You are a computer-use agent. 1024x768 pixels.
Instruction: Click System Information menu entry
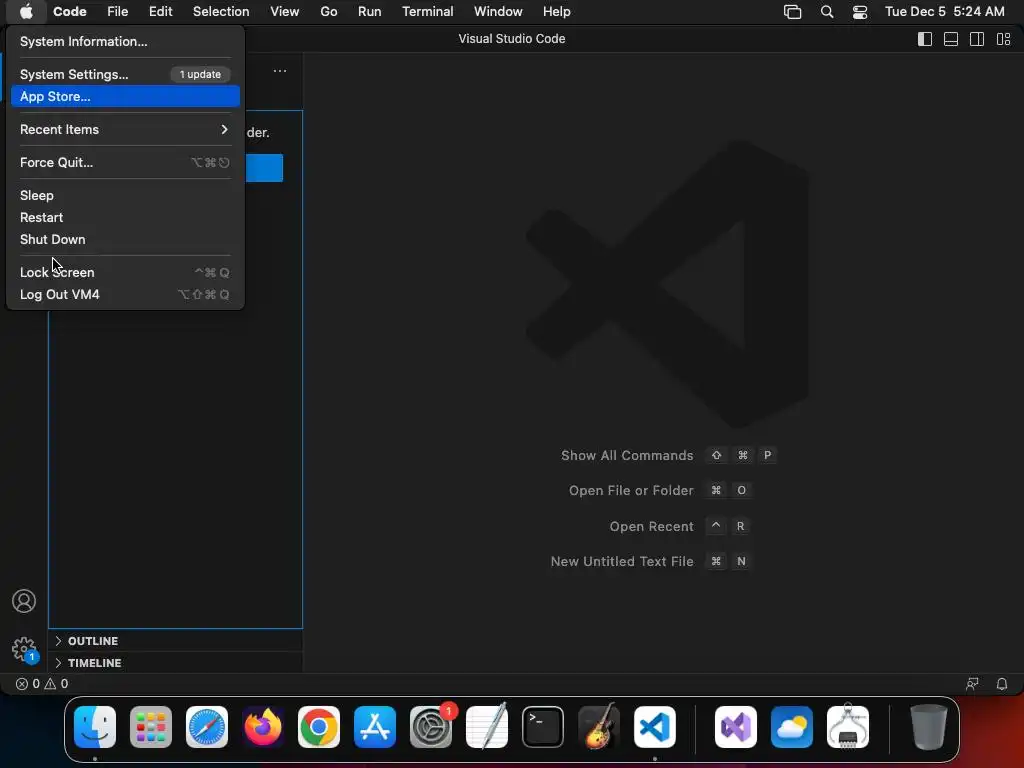pyautogui.click(x=125, y=41)
